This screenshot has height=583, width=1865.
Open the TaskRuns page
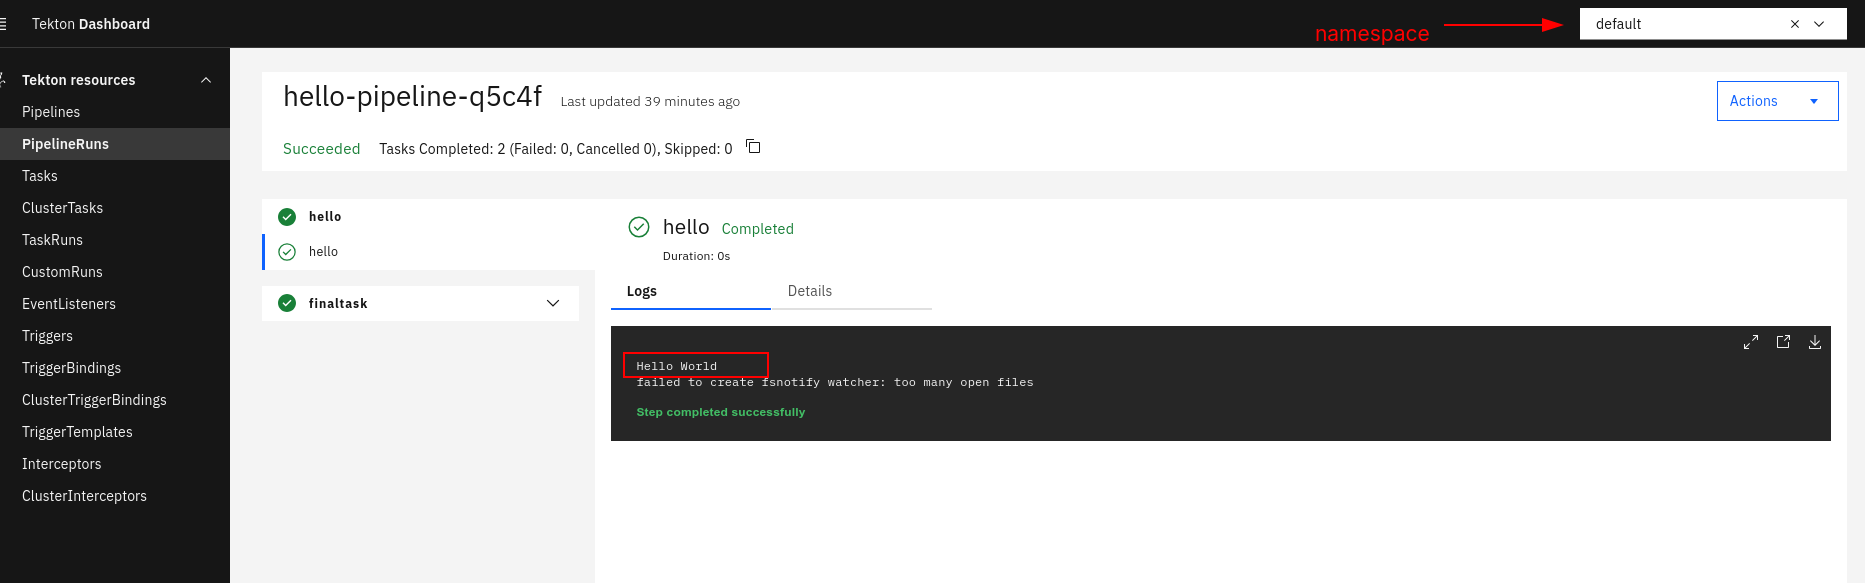pos(52,240)
